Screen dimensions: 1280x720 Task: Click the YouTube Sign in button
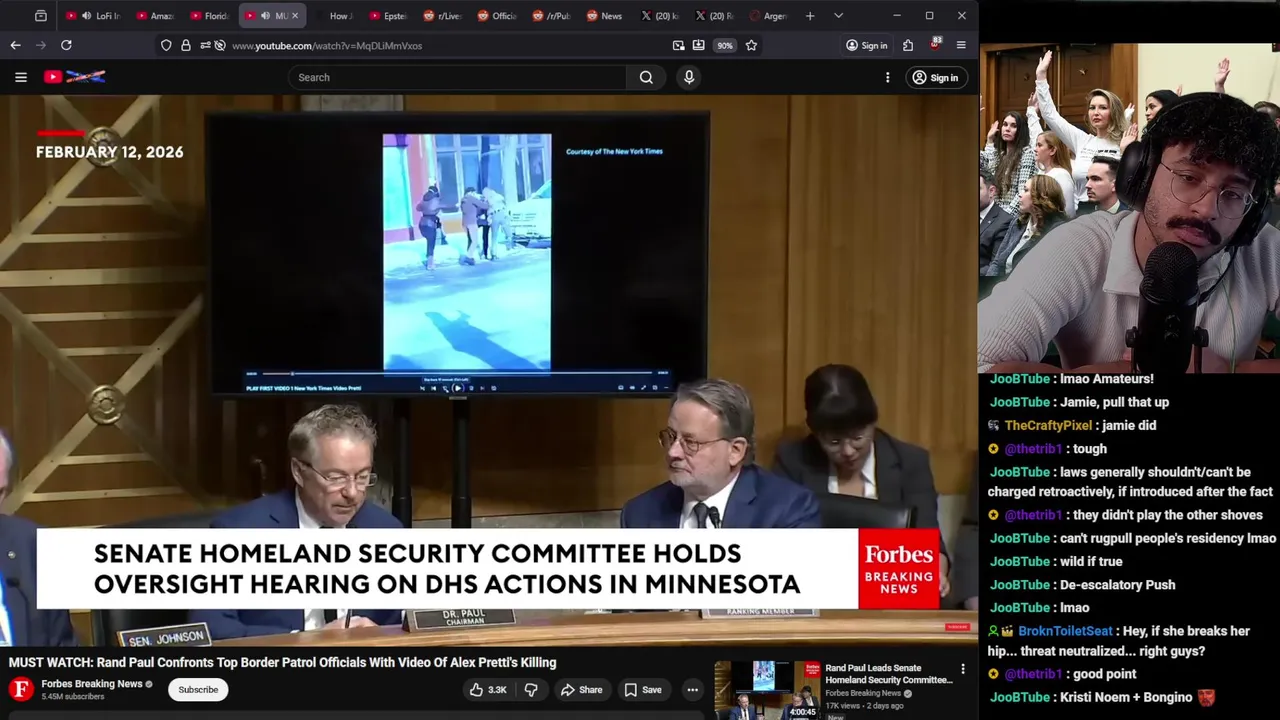click(x=935, y=77)
